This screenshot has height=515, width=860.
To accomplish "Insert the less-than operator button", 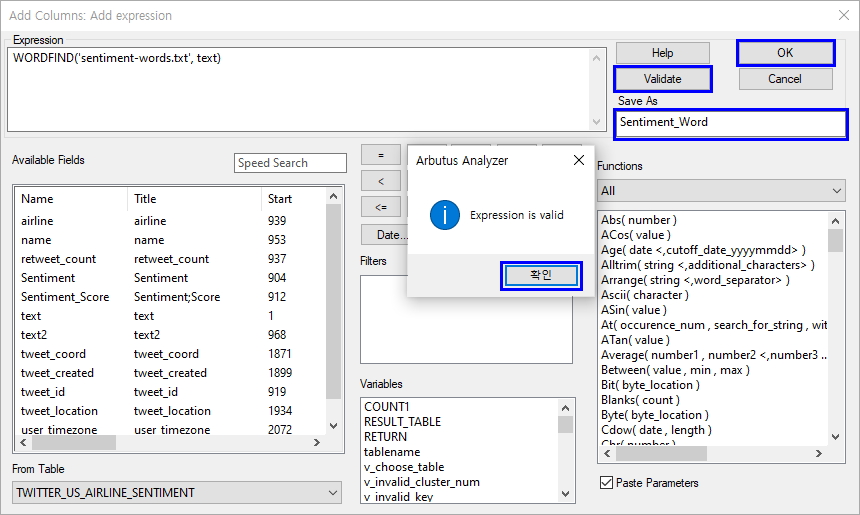I will pos(381,181).
